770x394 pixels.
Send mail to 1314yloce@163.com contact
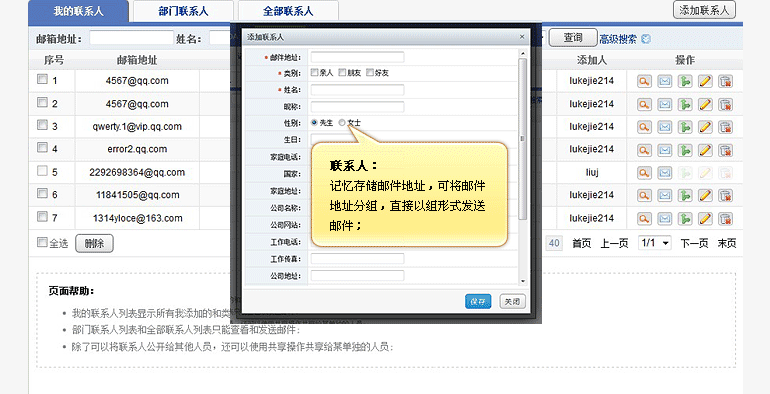[x=664, y=218]
